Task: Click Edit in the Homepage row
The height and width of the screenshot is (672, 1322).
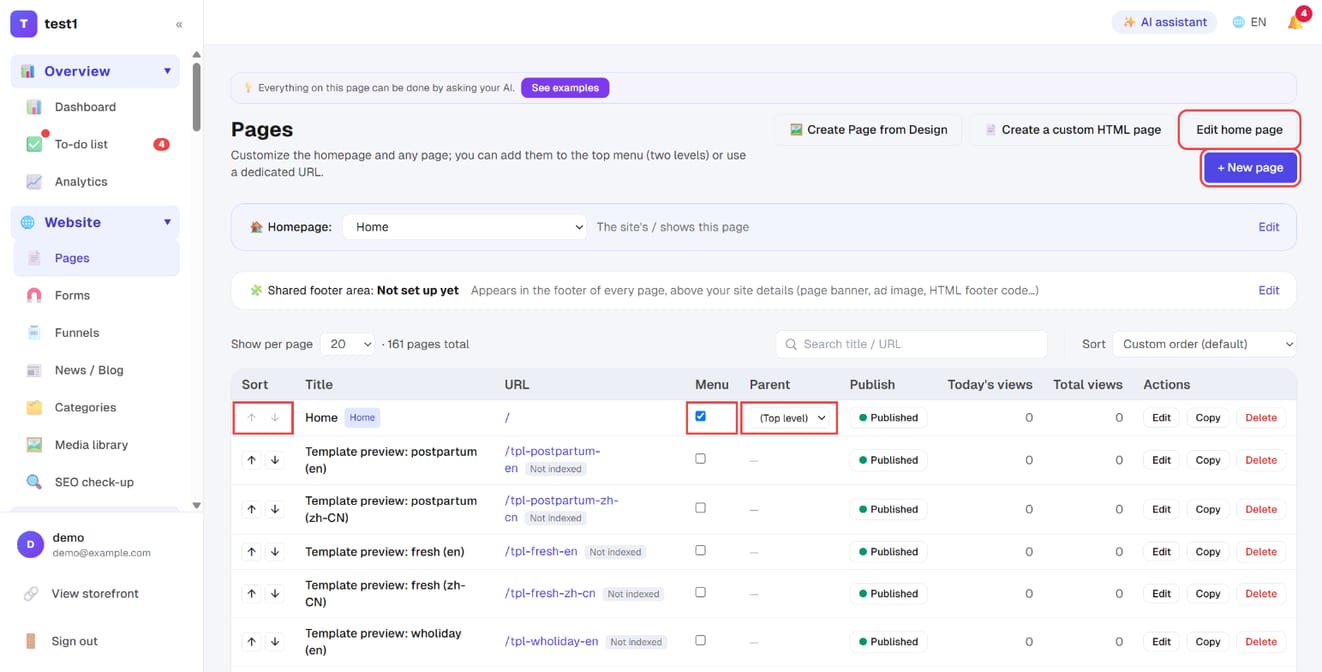Action: pos(1268,227)
